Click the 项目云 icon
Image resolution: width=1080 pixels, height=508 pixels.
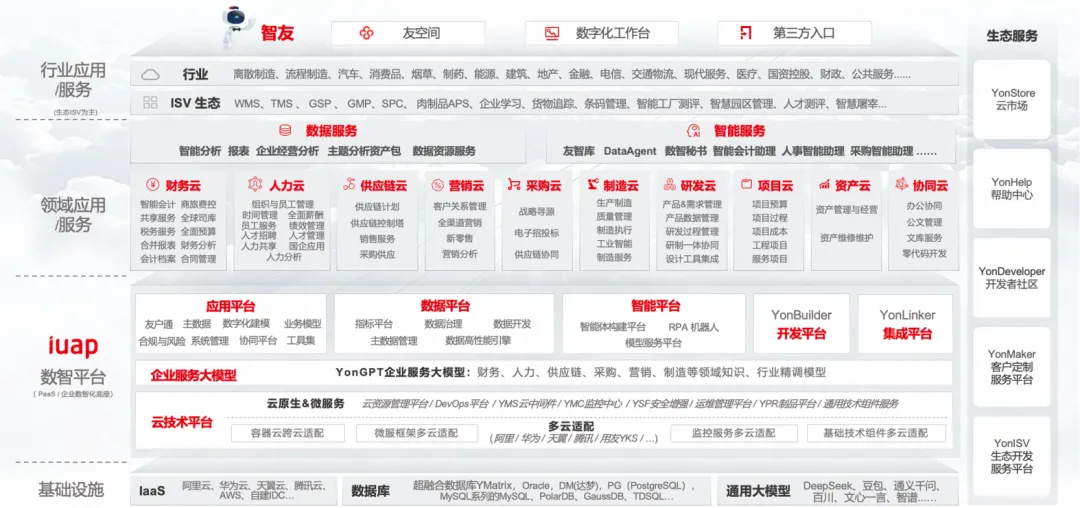(x=746, y=184)
